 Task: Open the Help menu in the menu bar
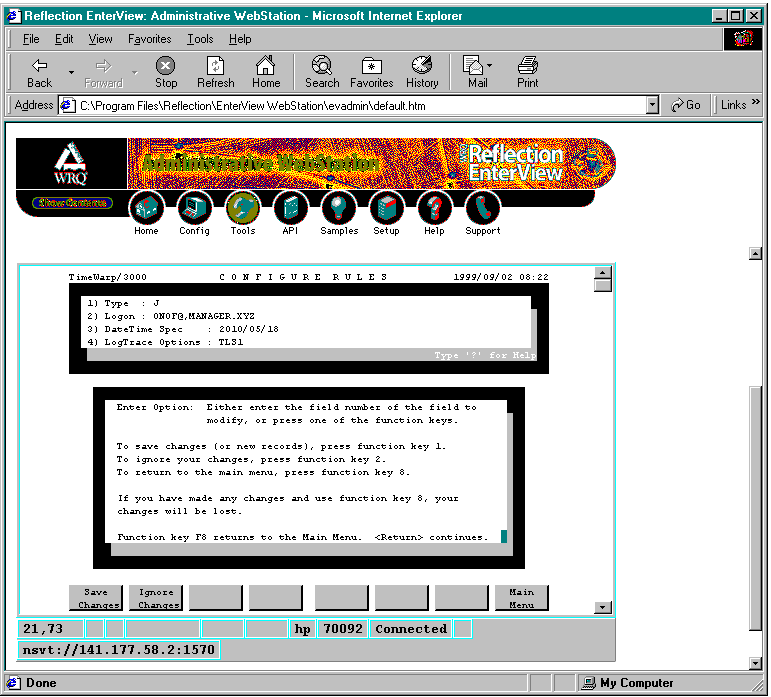(240, 39)
